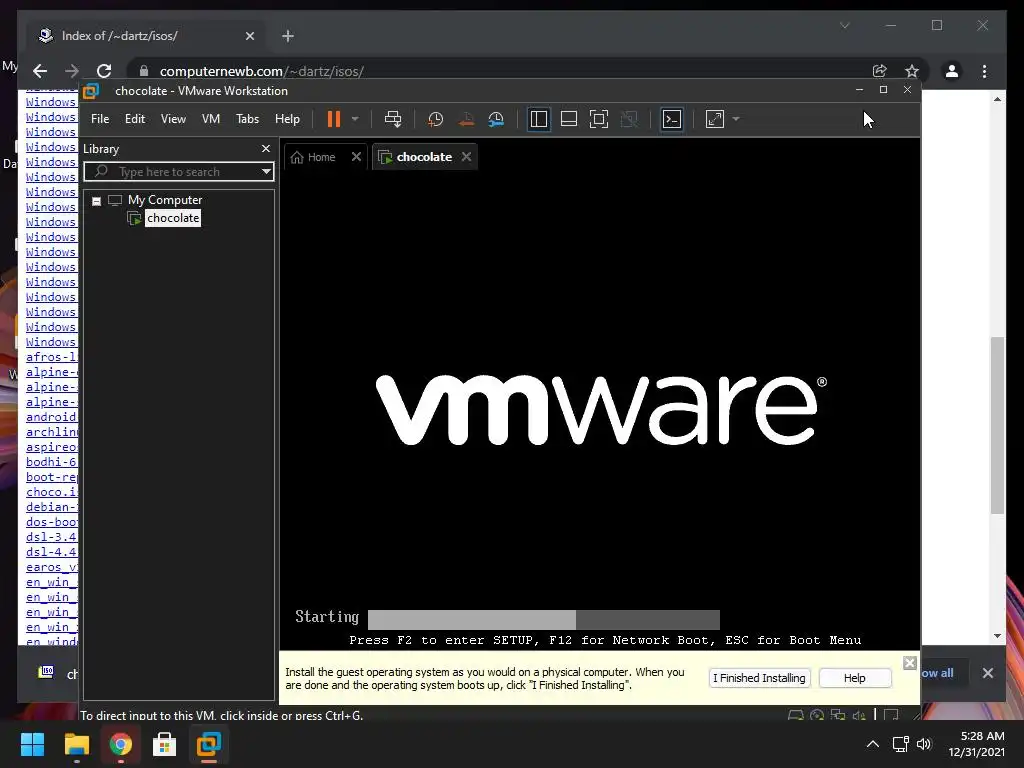Toggle the library sidebar view

pos(539,119)
